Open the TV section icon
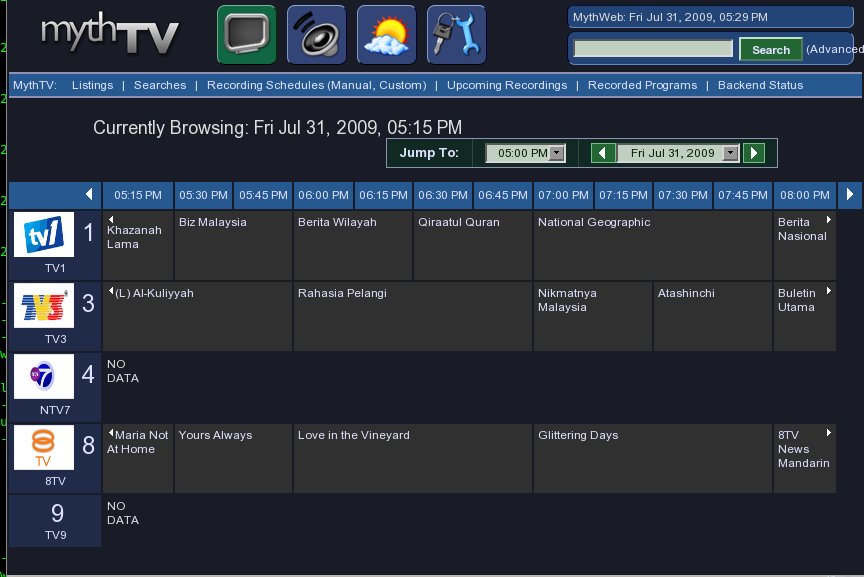This screenshot has height=577, width=864. tap(246, 35)
